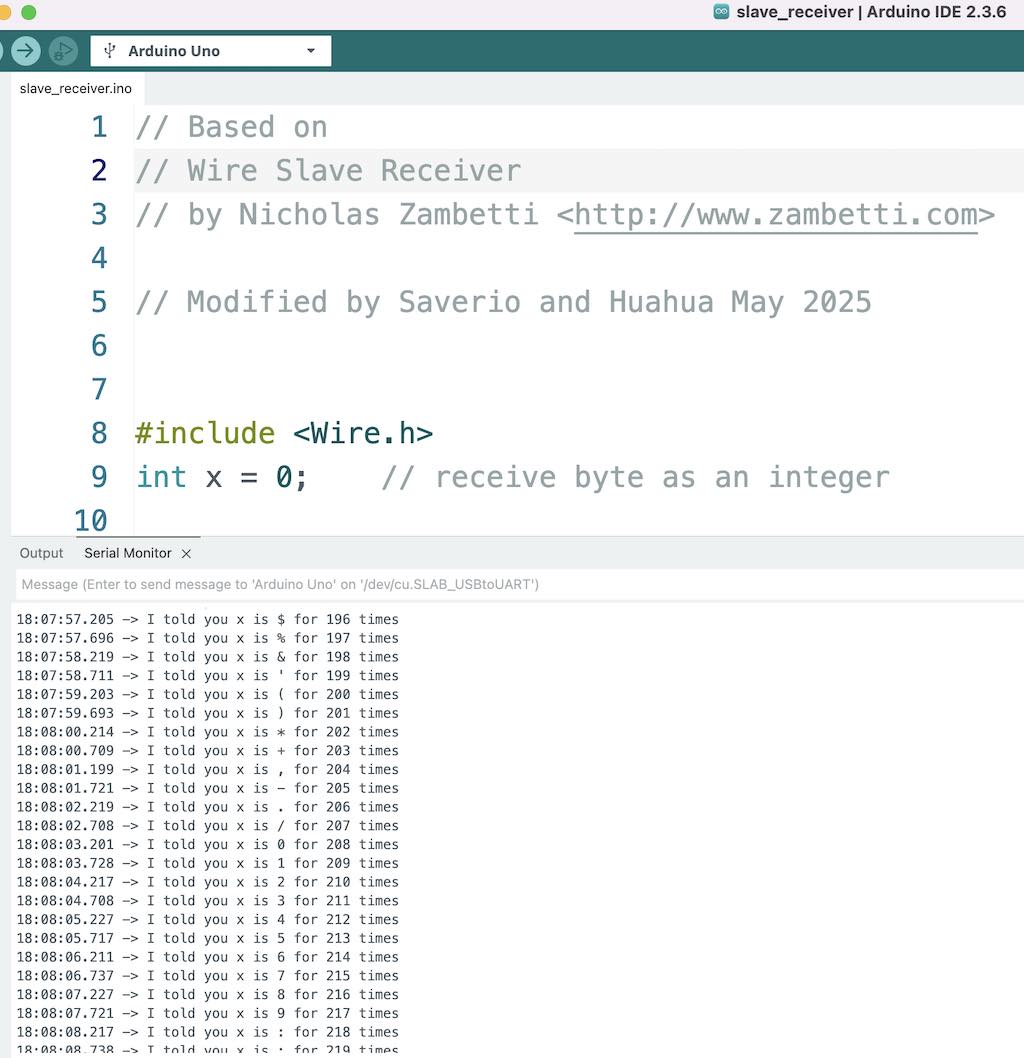
Task: Click the green window maximize button
Action: point(28,12)
